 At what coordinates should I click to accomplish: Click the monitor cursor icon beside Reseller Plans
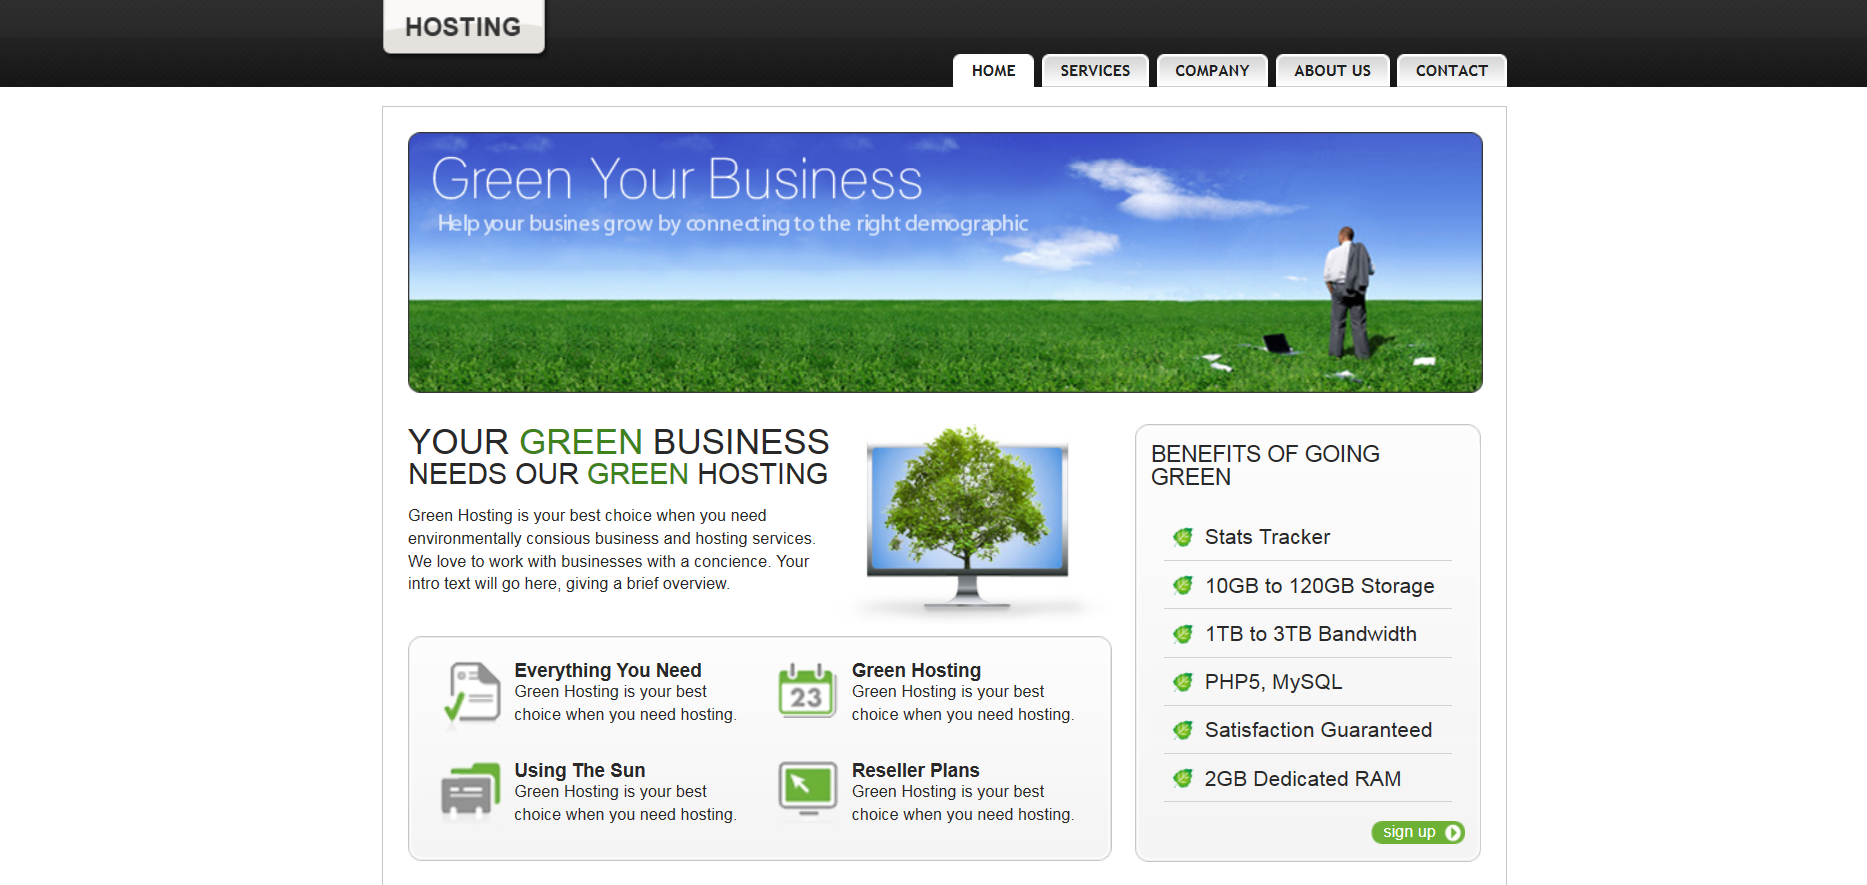(807, 788)
